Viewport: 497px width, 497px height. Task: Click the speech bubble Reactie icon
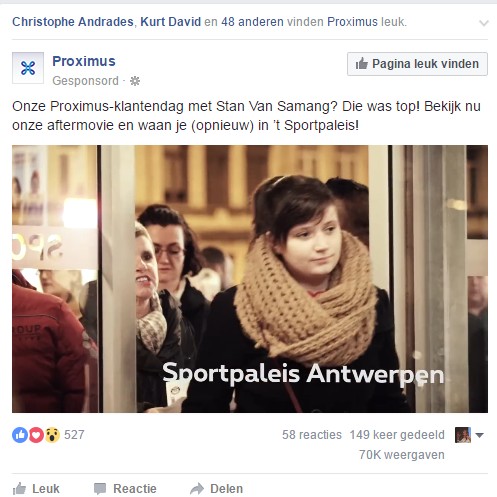100,489
